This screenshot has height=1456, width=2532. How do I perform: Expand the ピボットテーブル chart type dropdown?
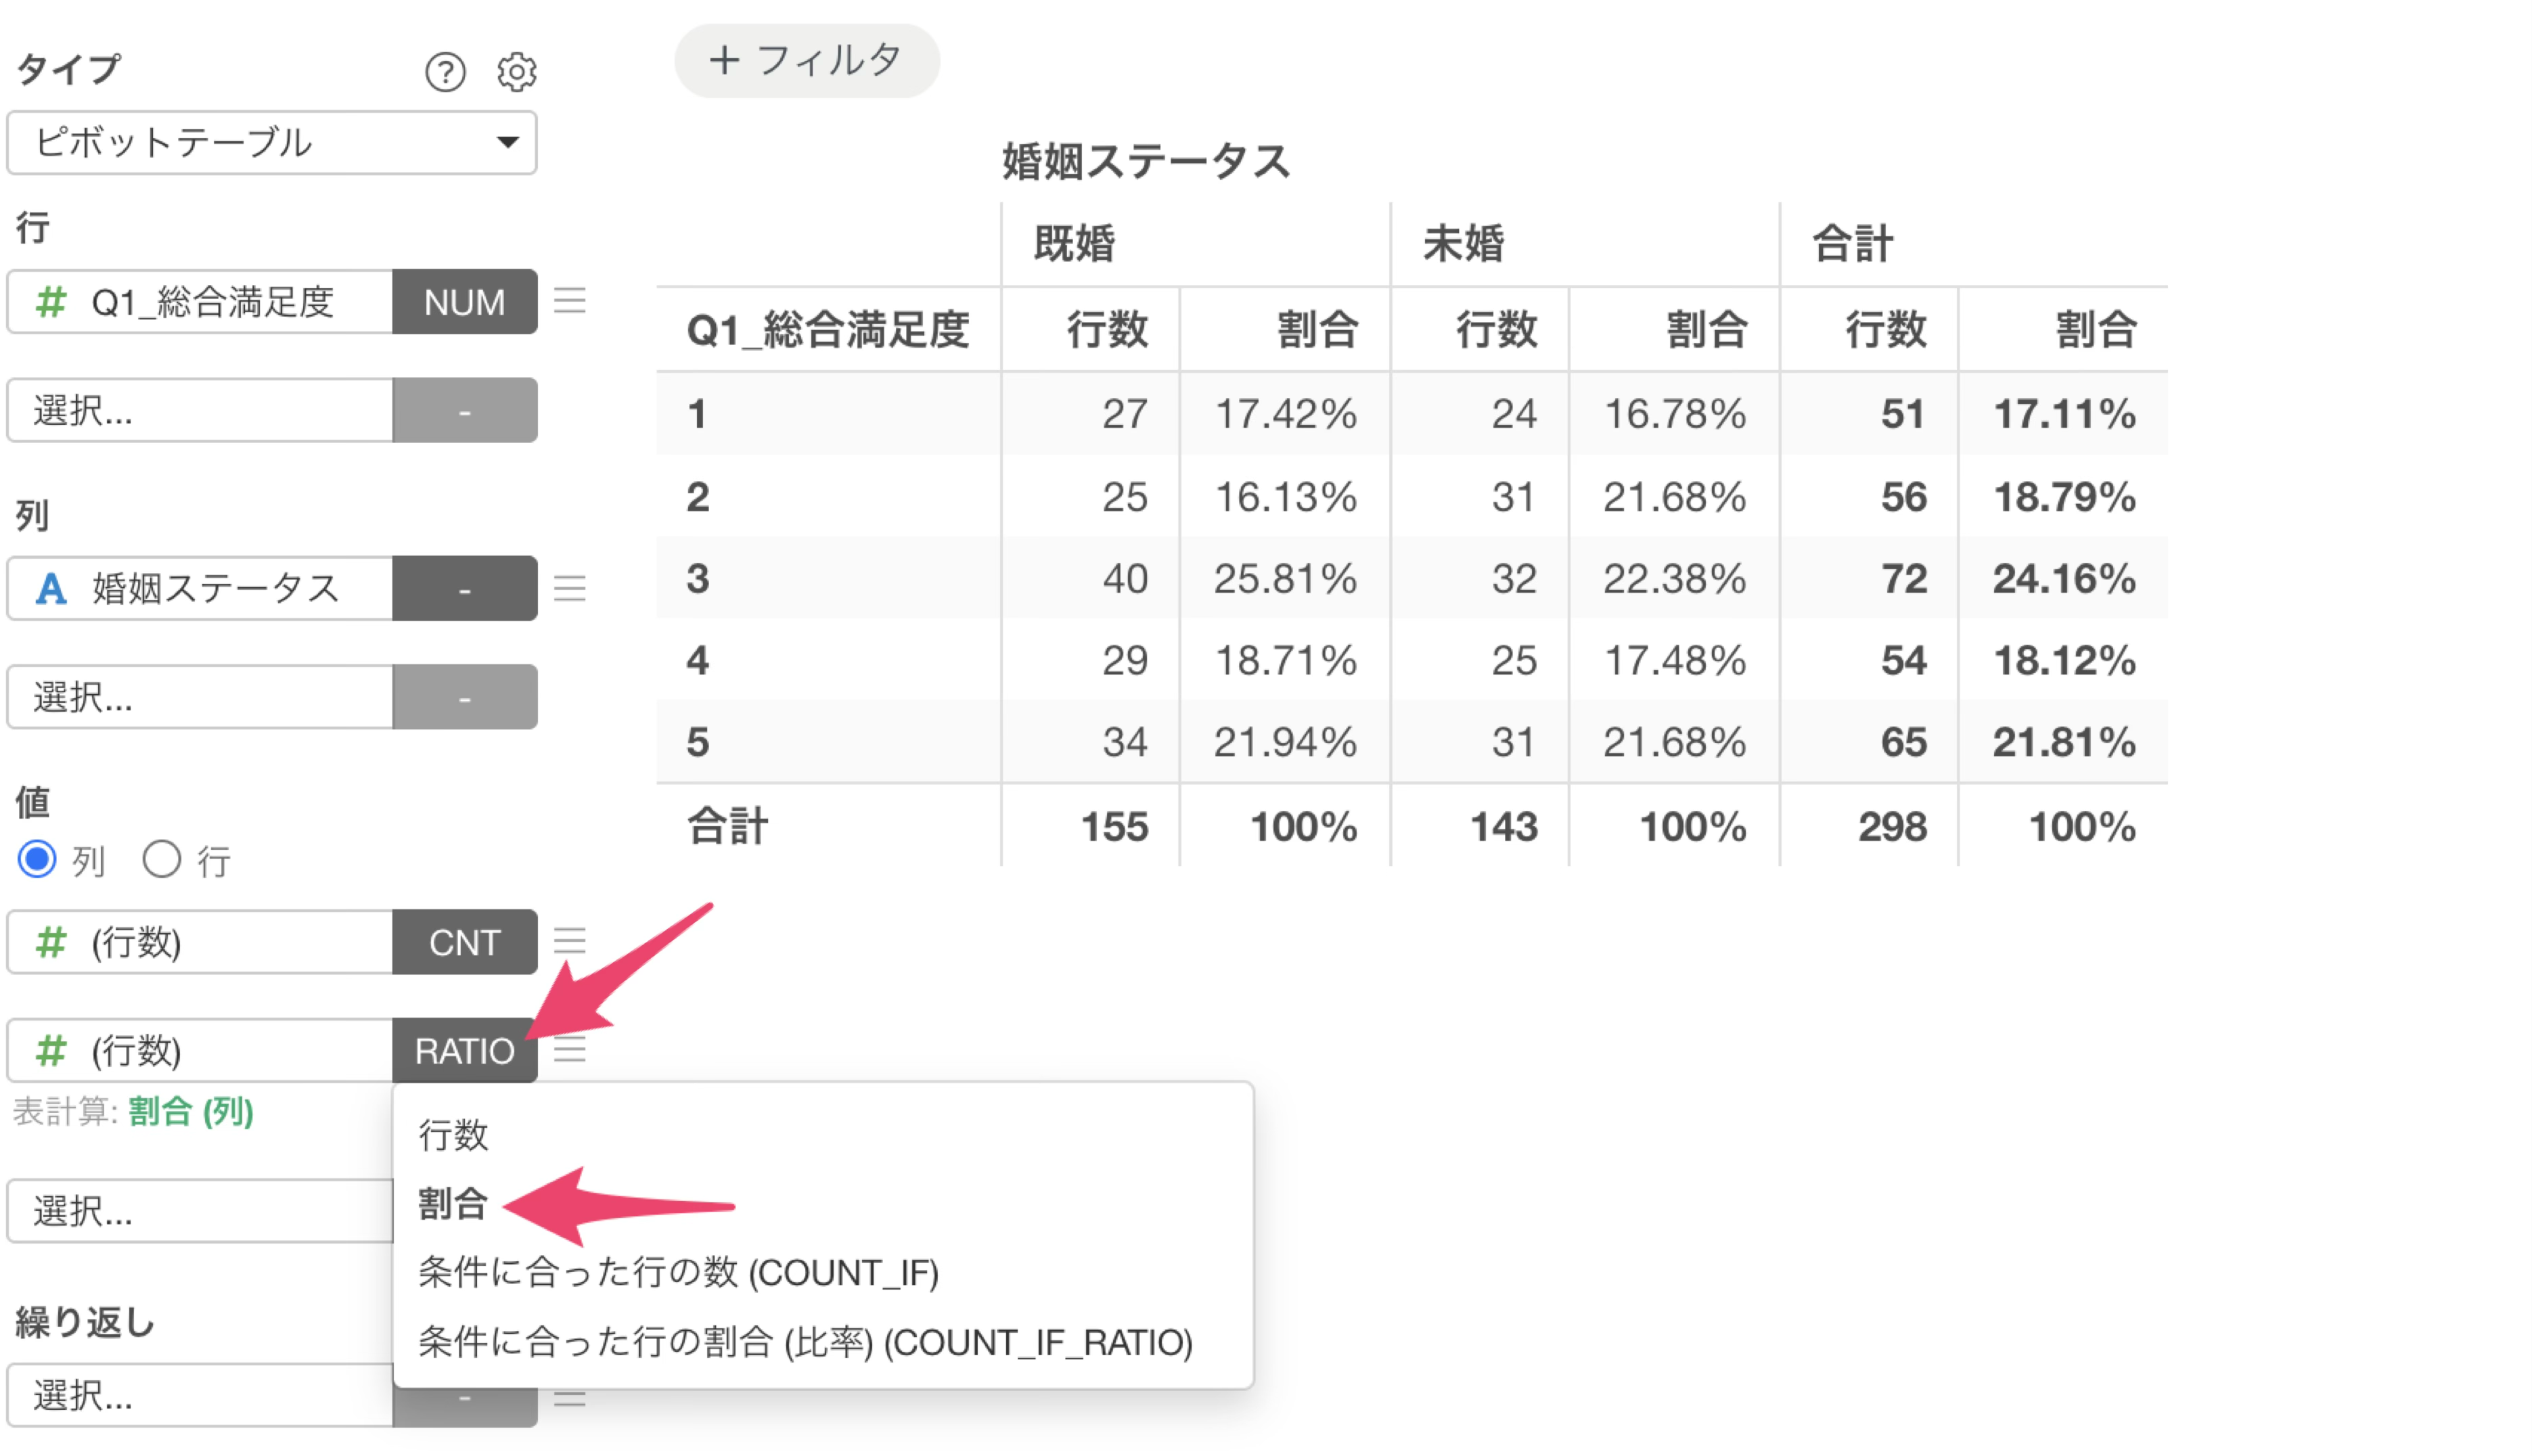[x=272, y=142]
